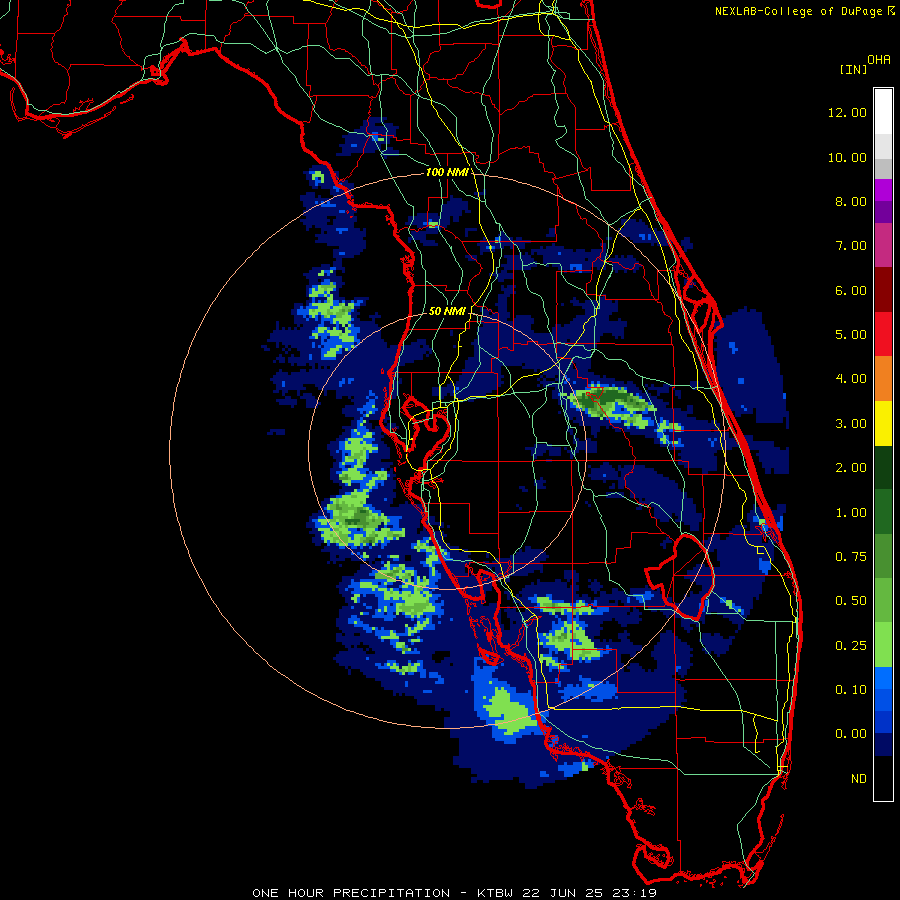This screenshot has height=900, width=900.
Task: Click the 100 NMI range ring label
Action: pyautogui.click(x=447, y=172)
